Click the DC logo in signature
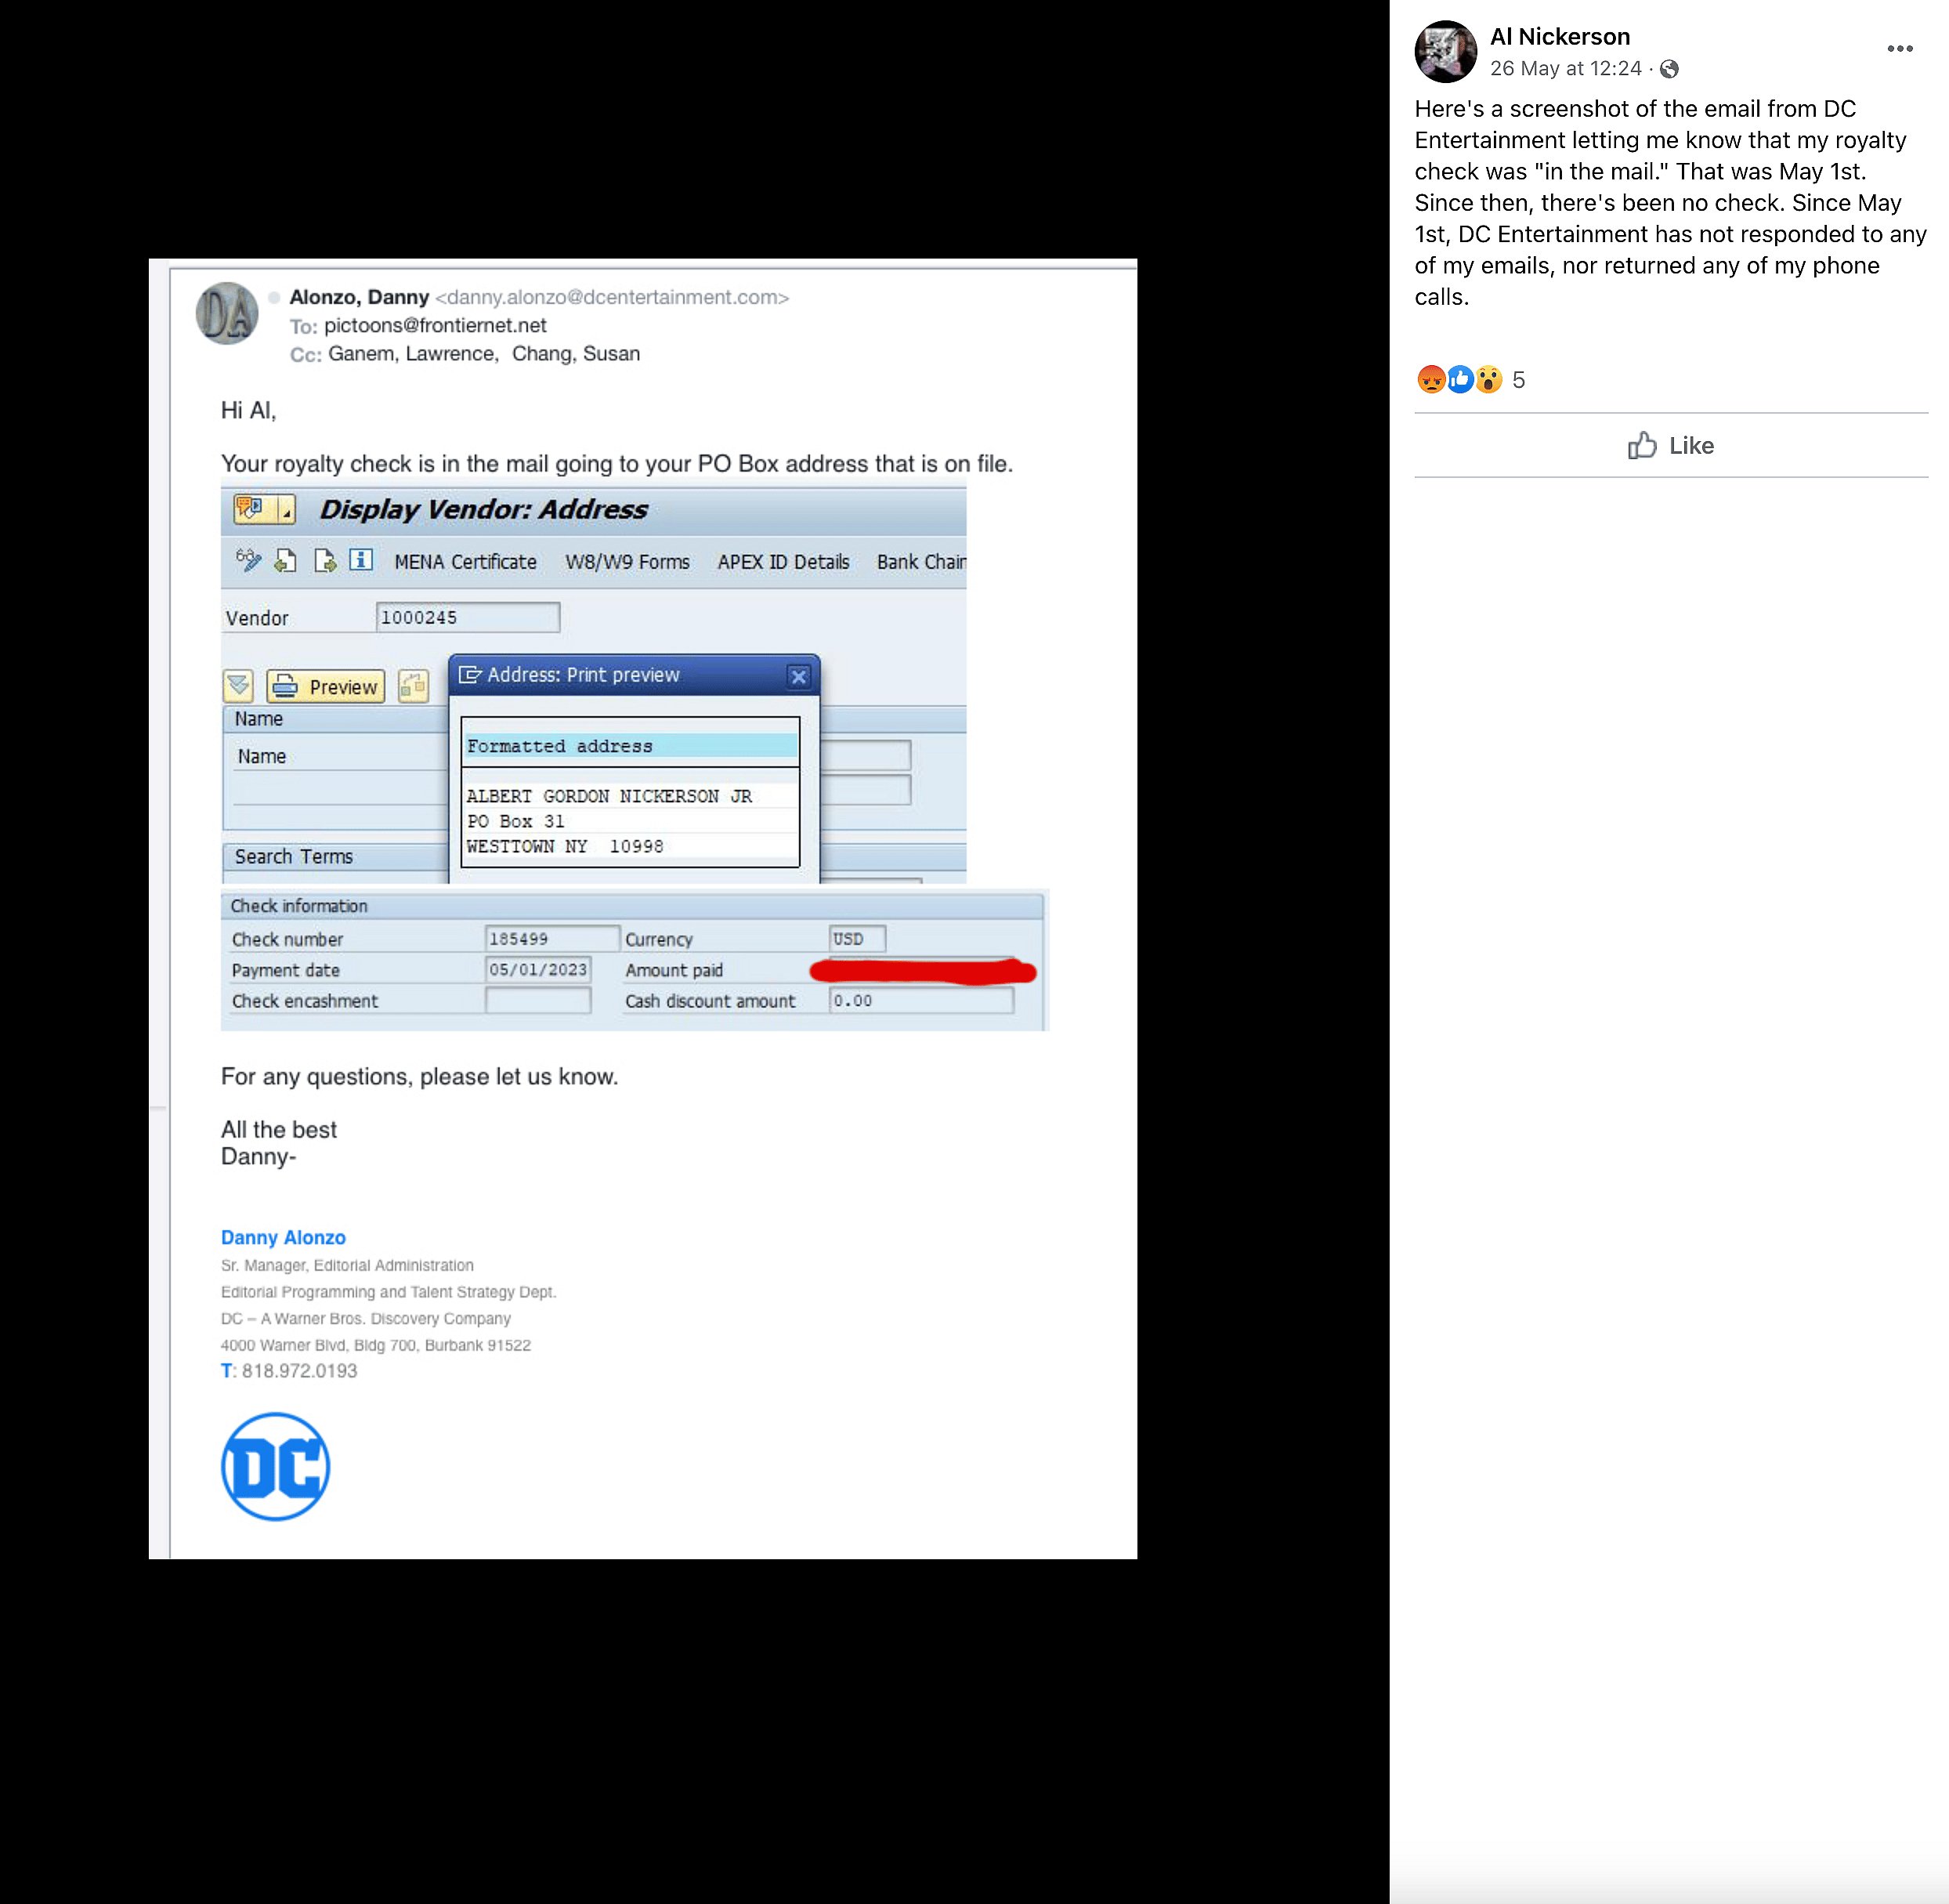1949x1904 pixels. click(275, 1466)
